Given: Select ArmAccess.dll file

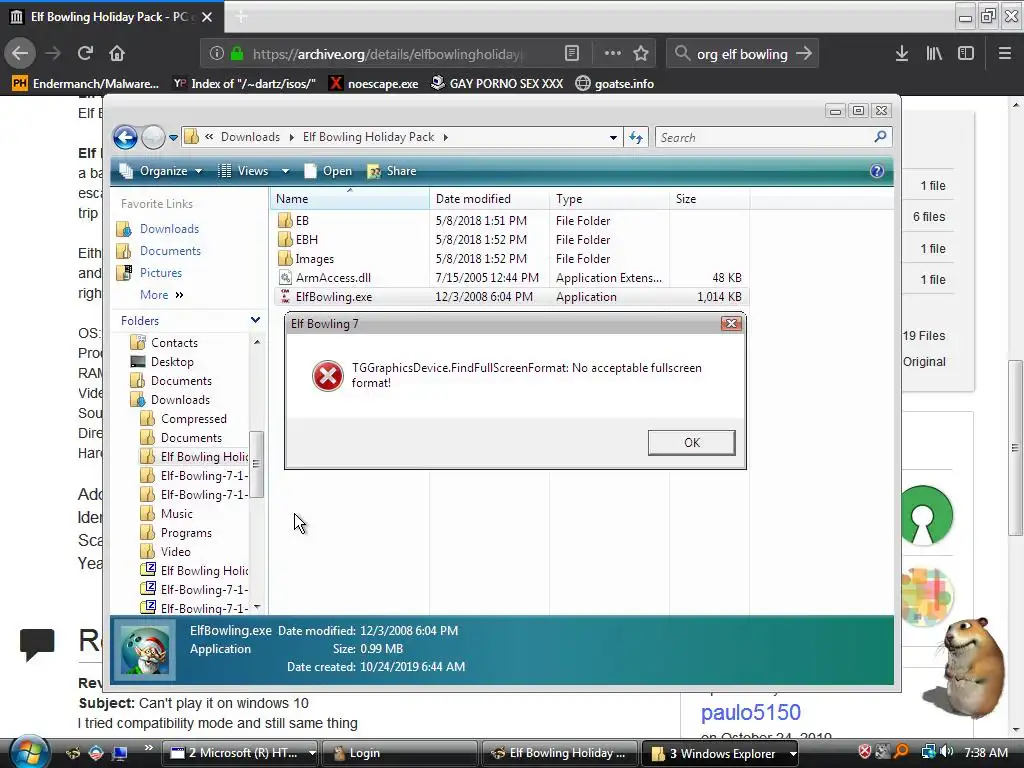Looking at the screenshot, I should click(x=333, y=278).
